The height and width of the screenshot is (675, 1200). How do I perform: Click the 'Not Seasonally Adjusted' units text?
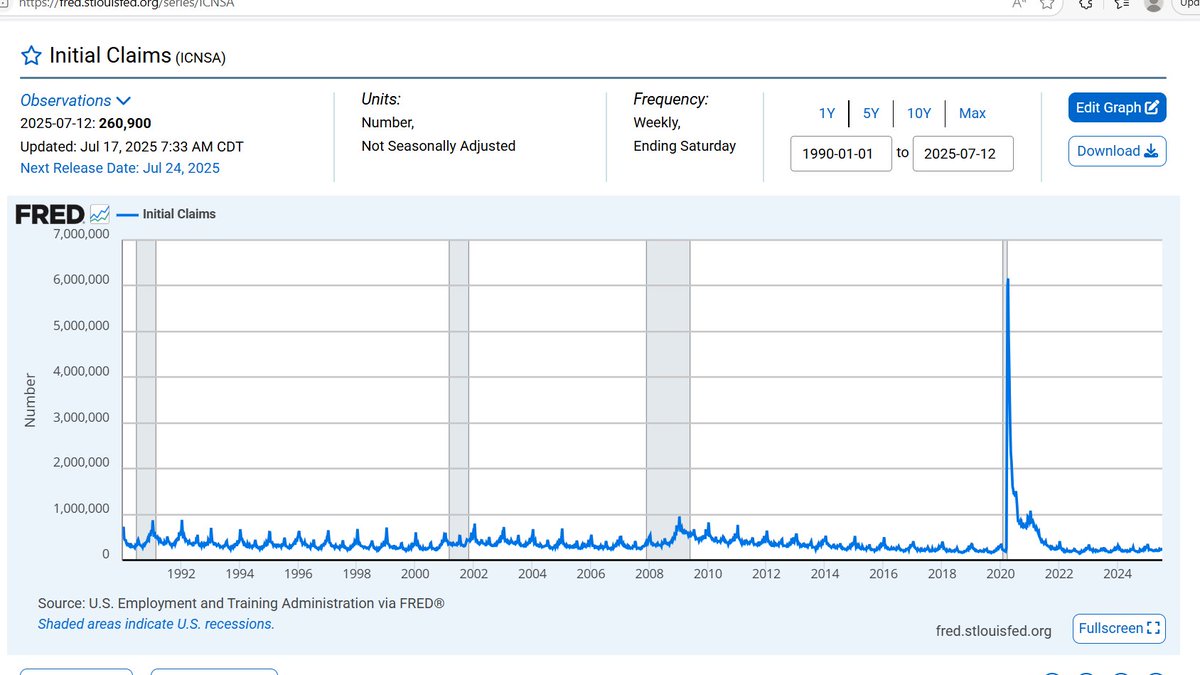coord(438,146)
